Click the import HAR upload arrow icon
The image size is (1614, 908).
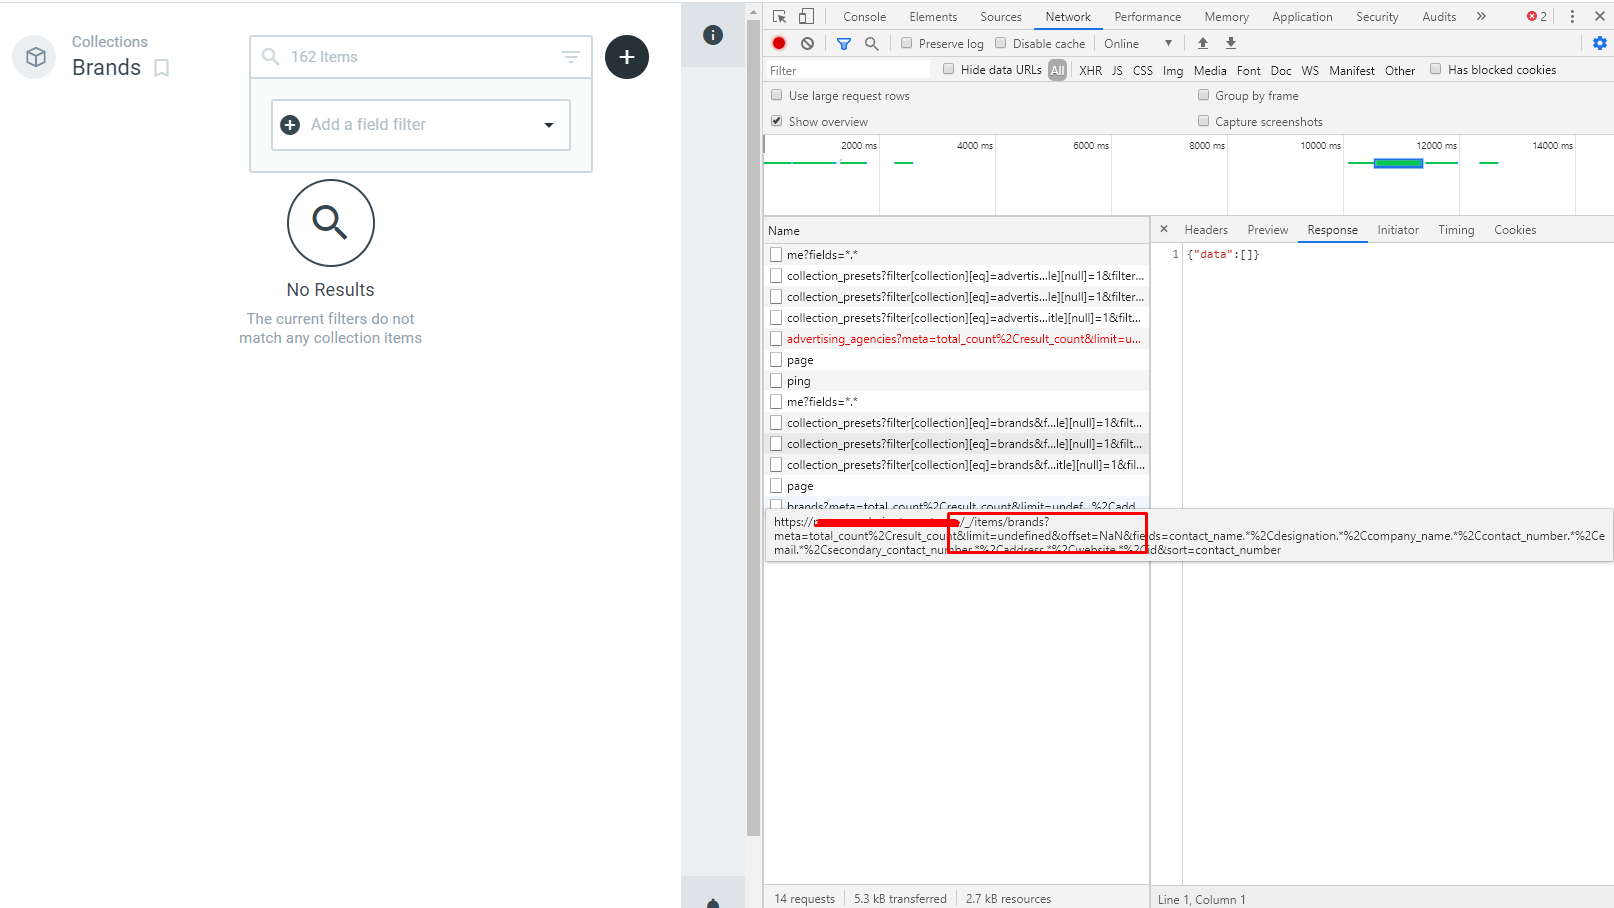point(1202,43)
